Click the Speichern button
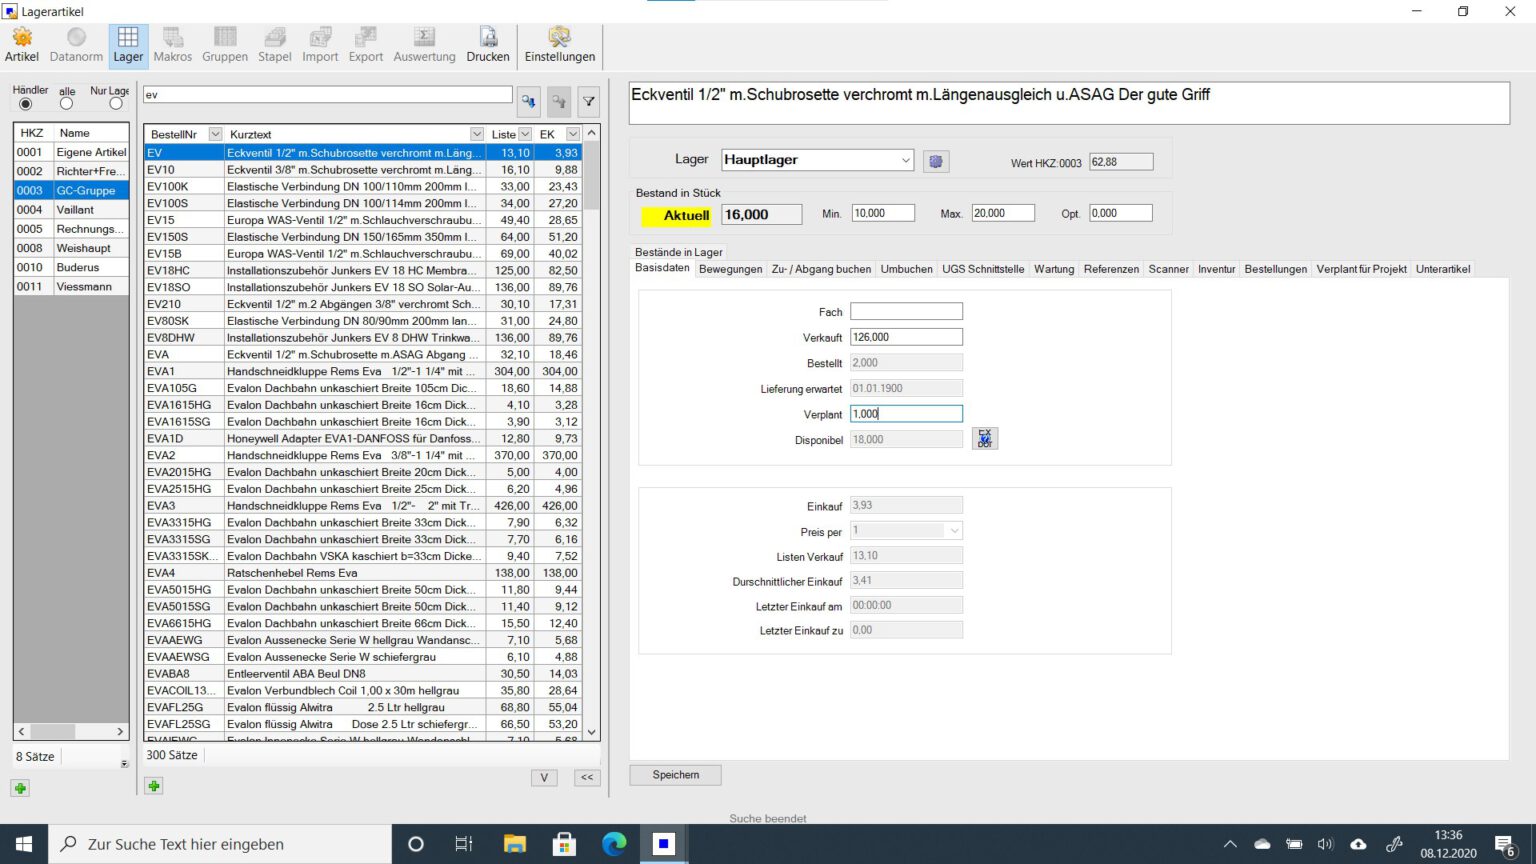 (x=675, y=775)
